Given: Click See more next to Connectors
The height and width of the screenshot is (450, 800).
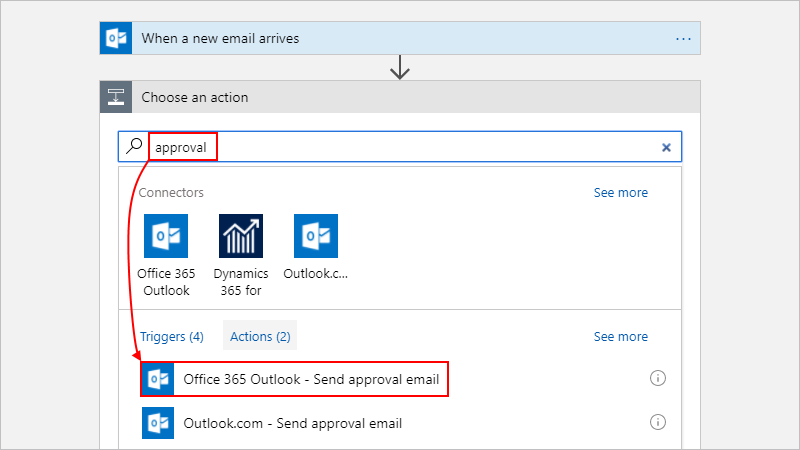Looking at the screenshot, I should pyautogui.click(x=620, y=192).
